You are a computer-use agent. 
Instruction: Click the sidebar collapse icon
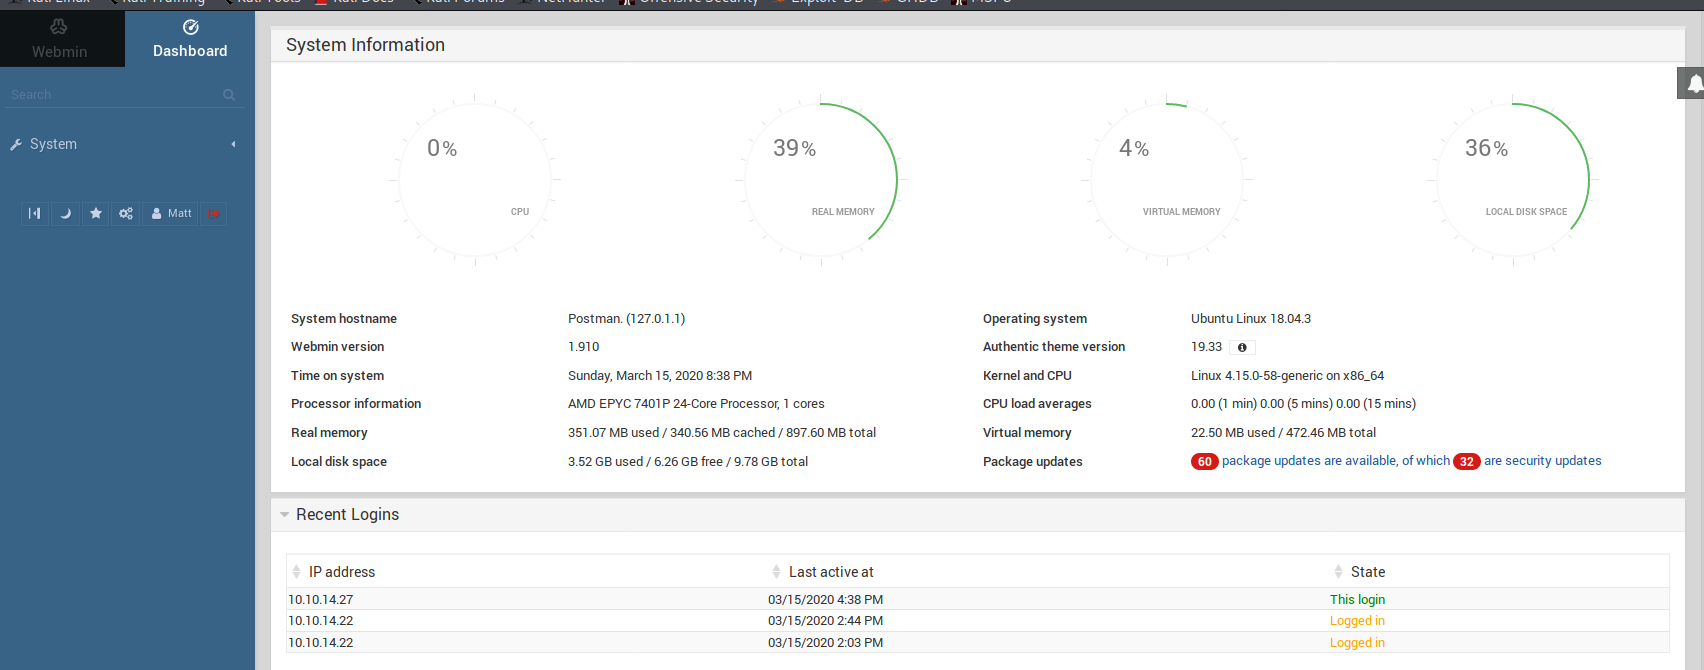35,213
